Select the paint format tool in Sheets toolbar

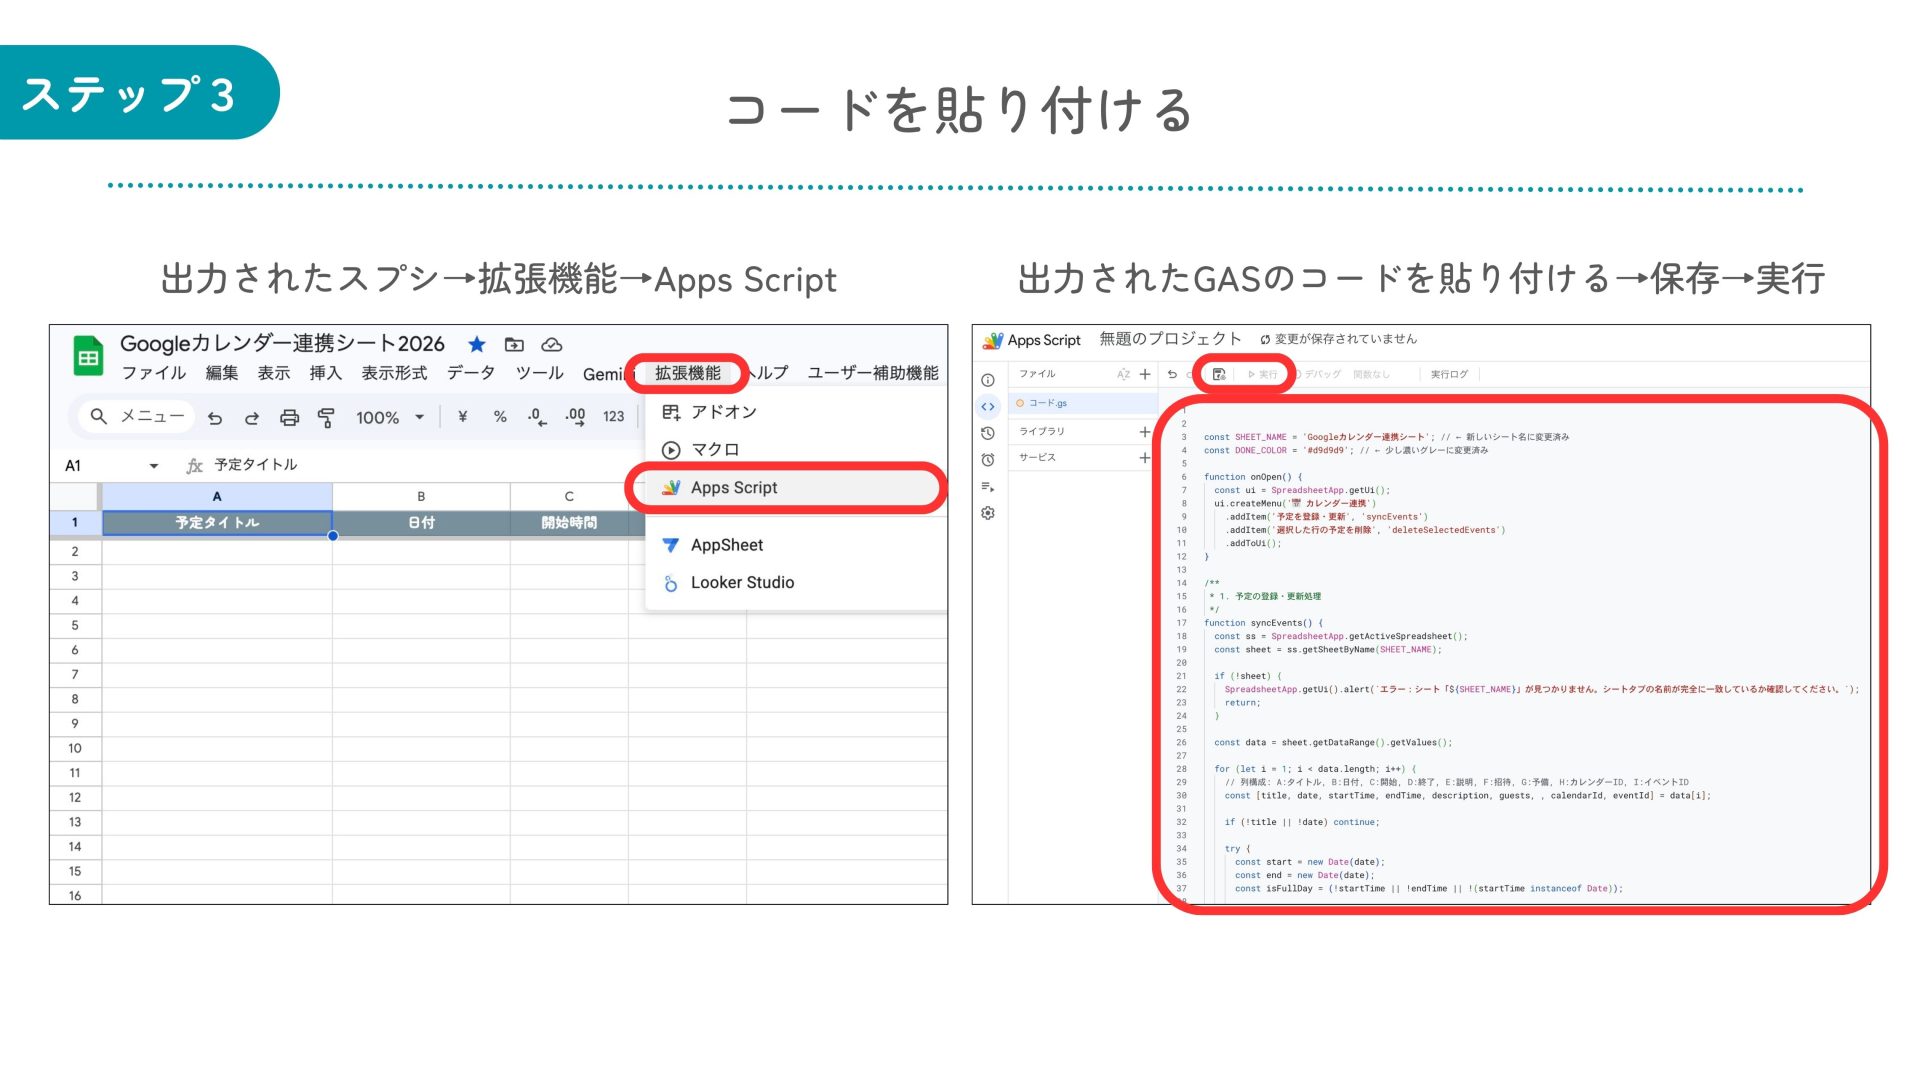tap(325, 418)
